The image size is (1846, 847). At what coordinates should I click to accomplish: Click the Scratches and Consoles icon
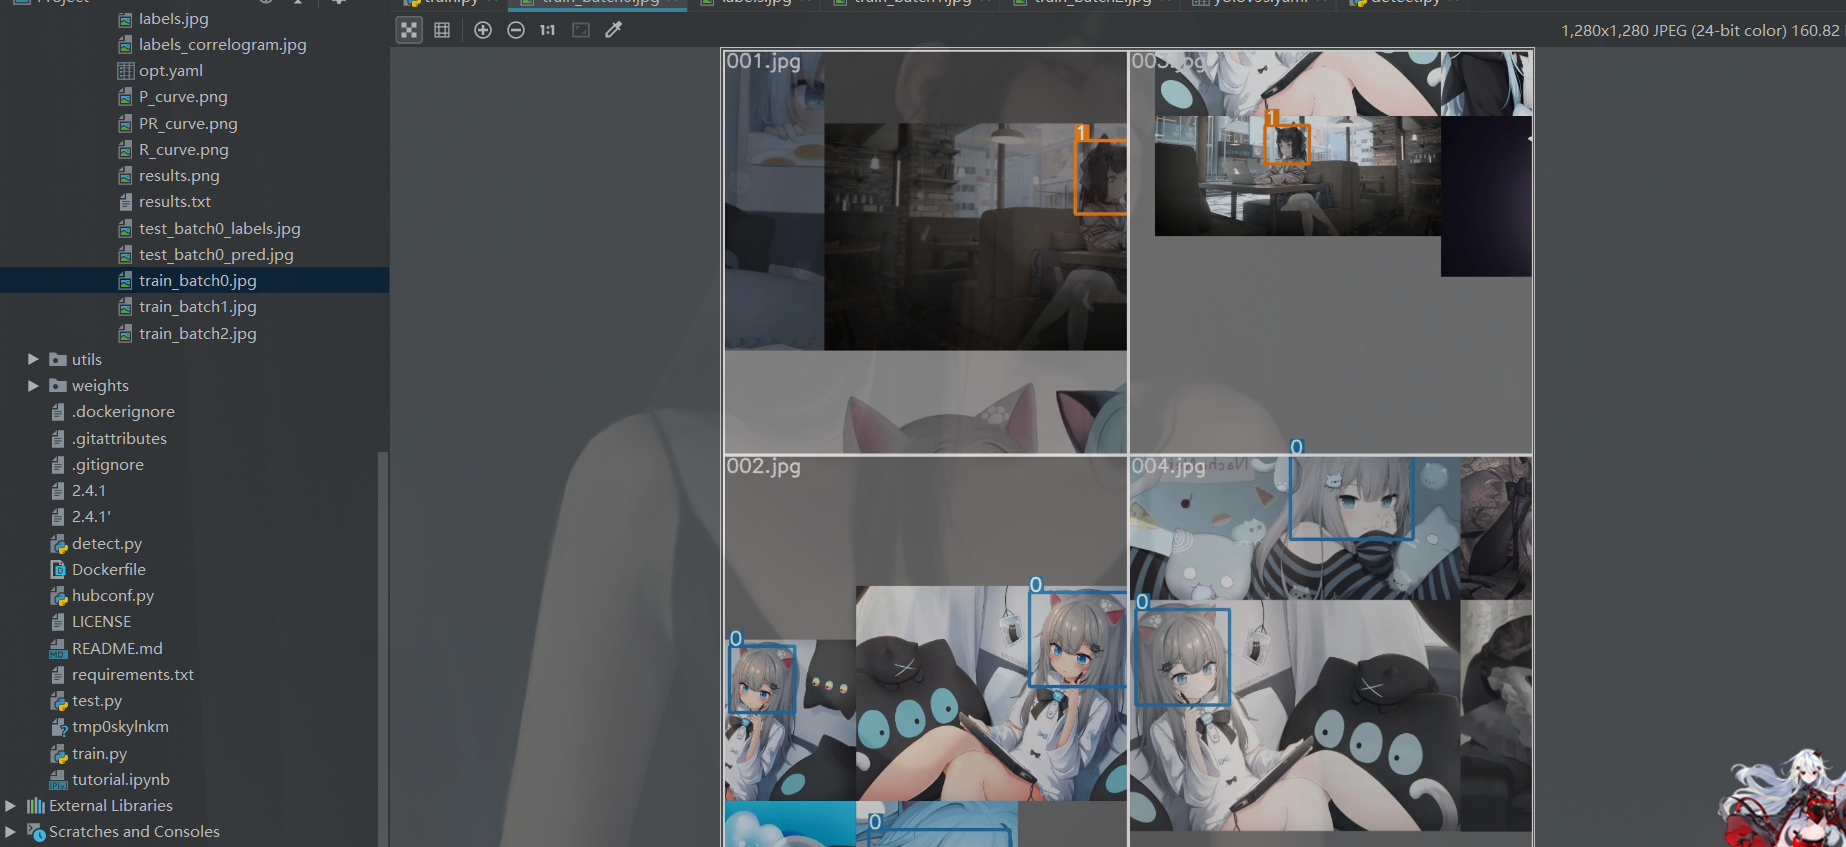click(36, 831)
